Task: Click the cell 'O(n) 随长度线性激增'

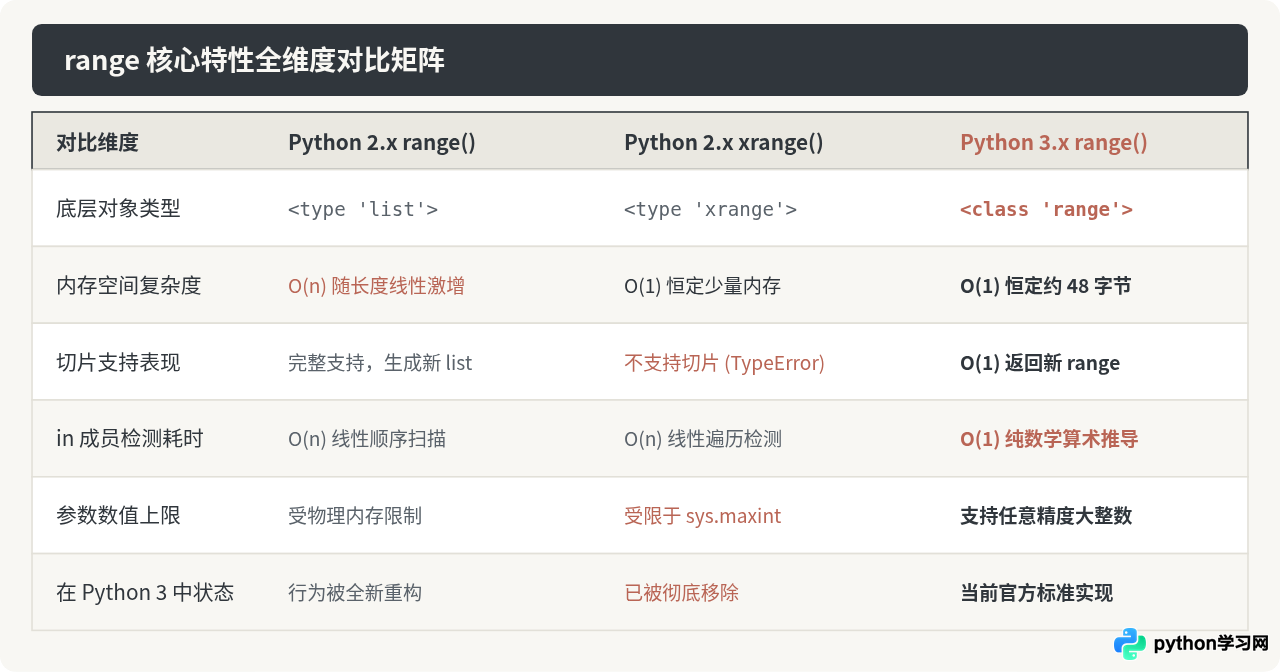Action: click(x=376, y=286)
